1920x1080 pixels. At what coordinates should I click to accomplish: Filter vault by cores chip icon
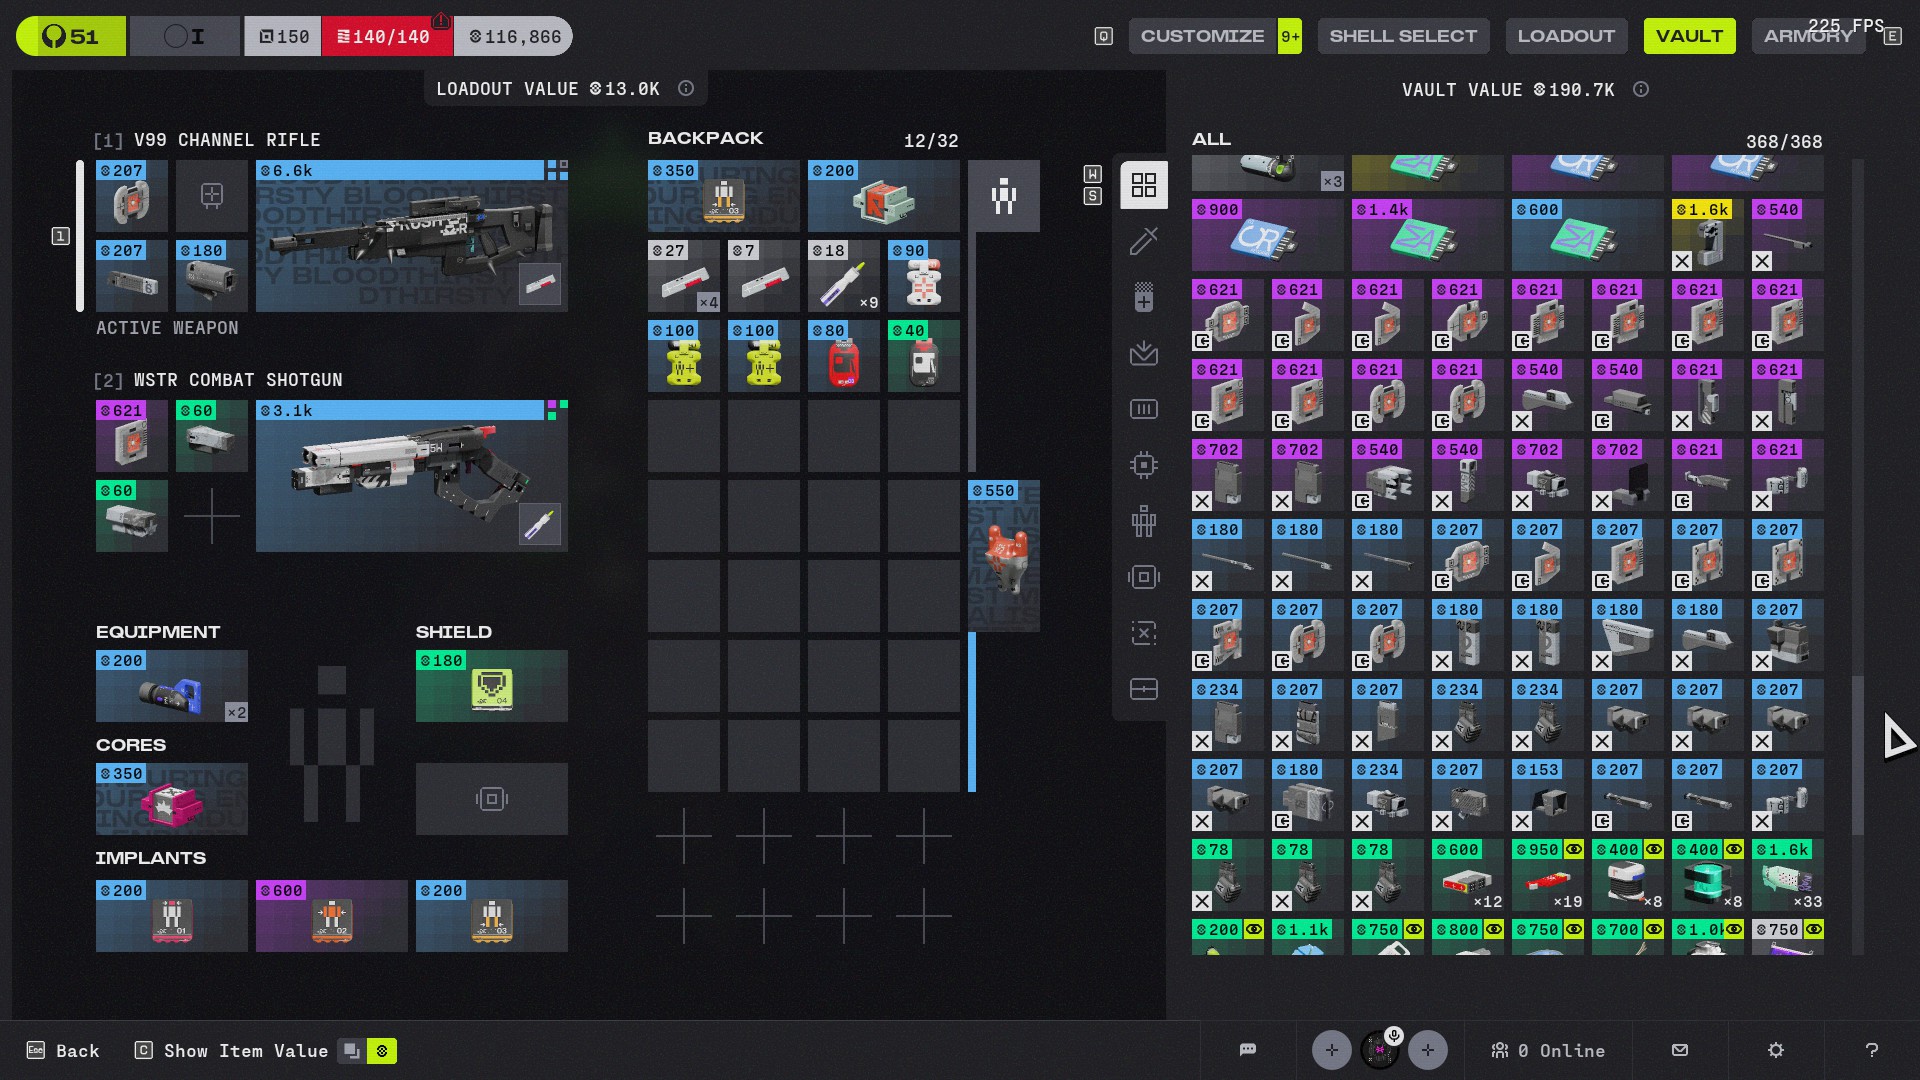(x=1144, y=465)
